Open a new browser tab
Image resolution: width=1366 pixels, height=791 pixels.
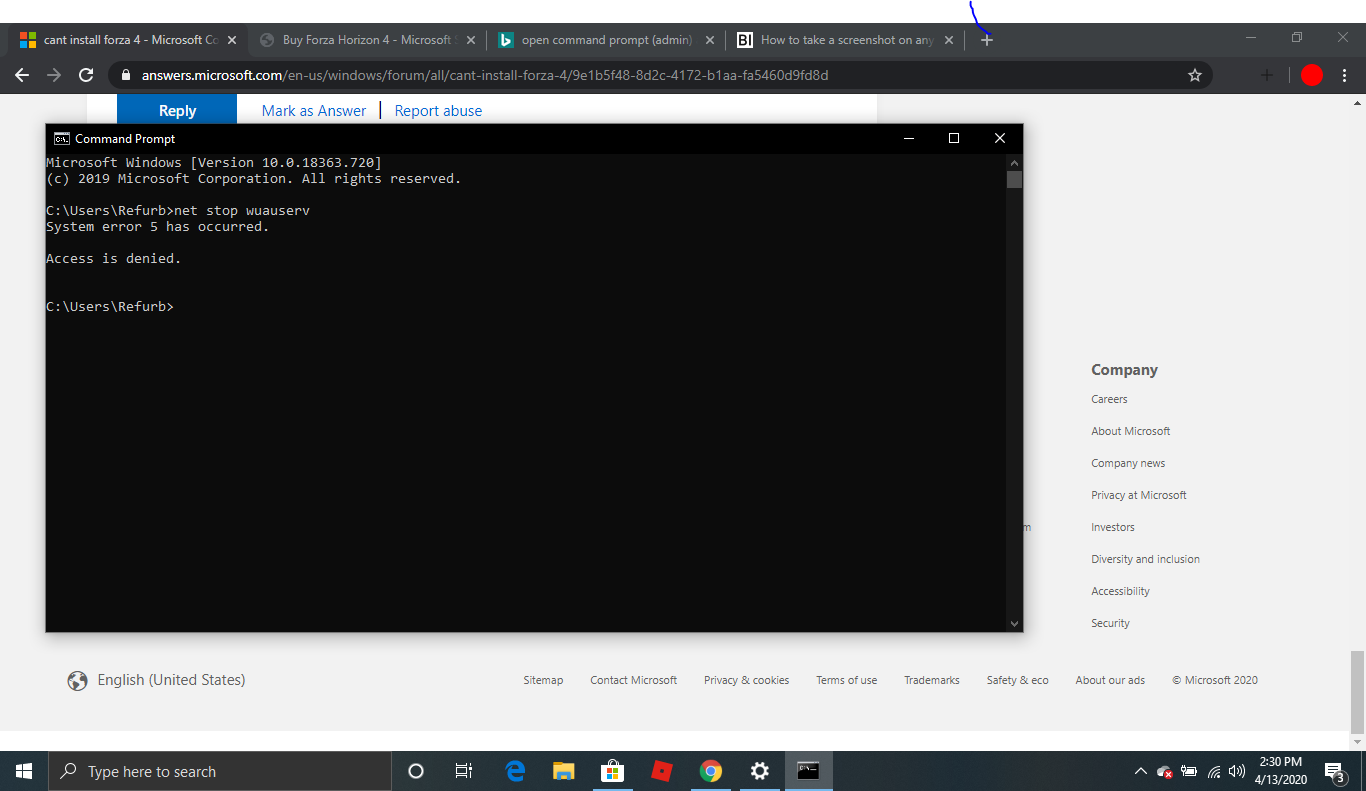(x=987, y=40)
